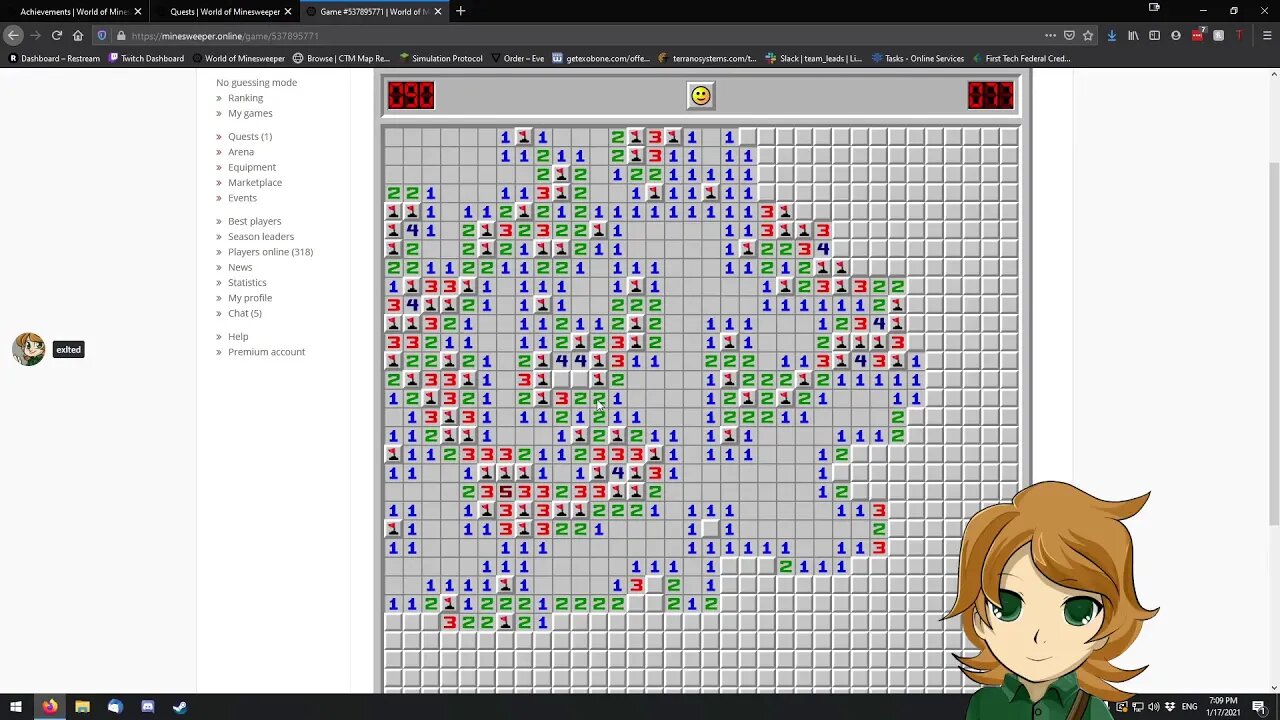The image size is (1280, 720).
Task: Open Browse | CTM Map Re... bookmark
Action: coord(341,58)
